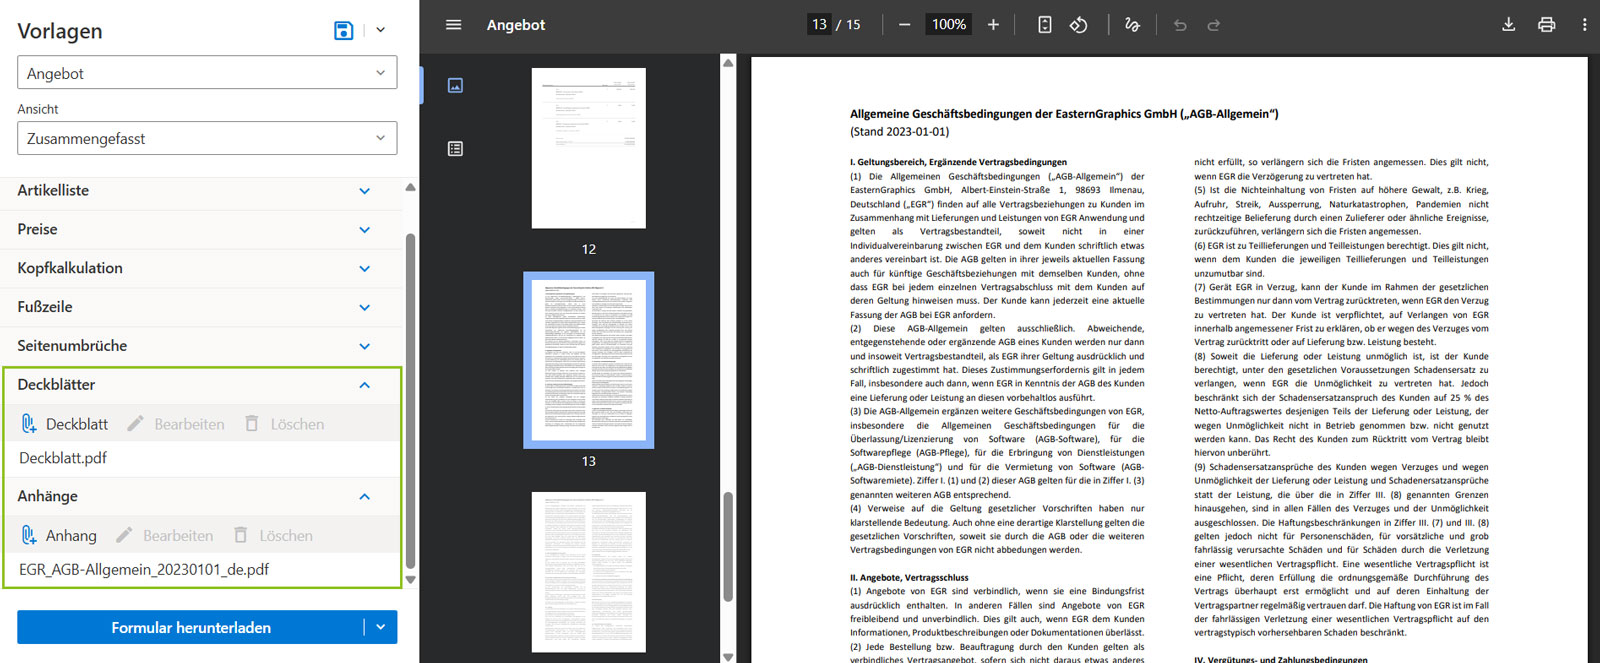Image resolution: width=1600 pixels, height=663 pixels.
Task: Activate the draw annotation tool
Action: coord(1132,25)
